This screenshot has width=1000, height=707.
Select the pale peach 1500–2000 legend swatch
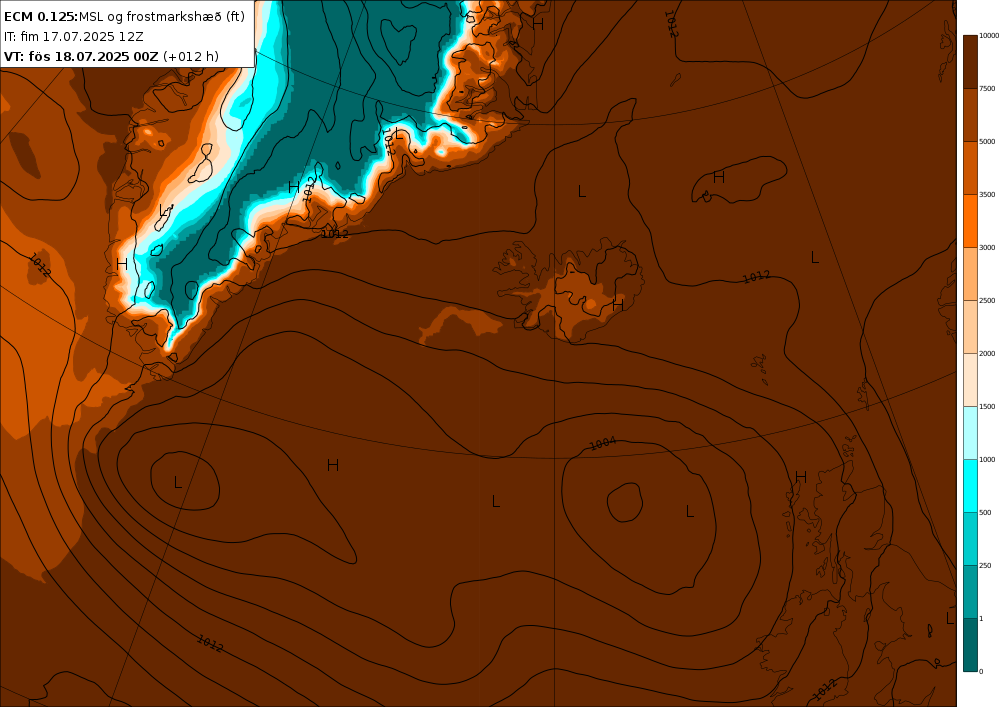pos(970,380)
